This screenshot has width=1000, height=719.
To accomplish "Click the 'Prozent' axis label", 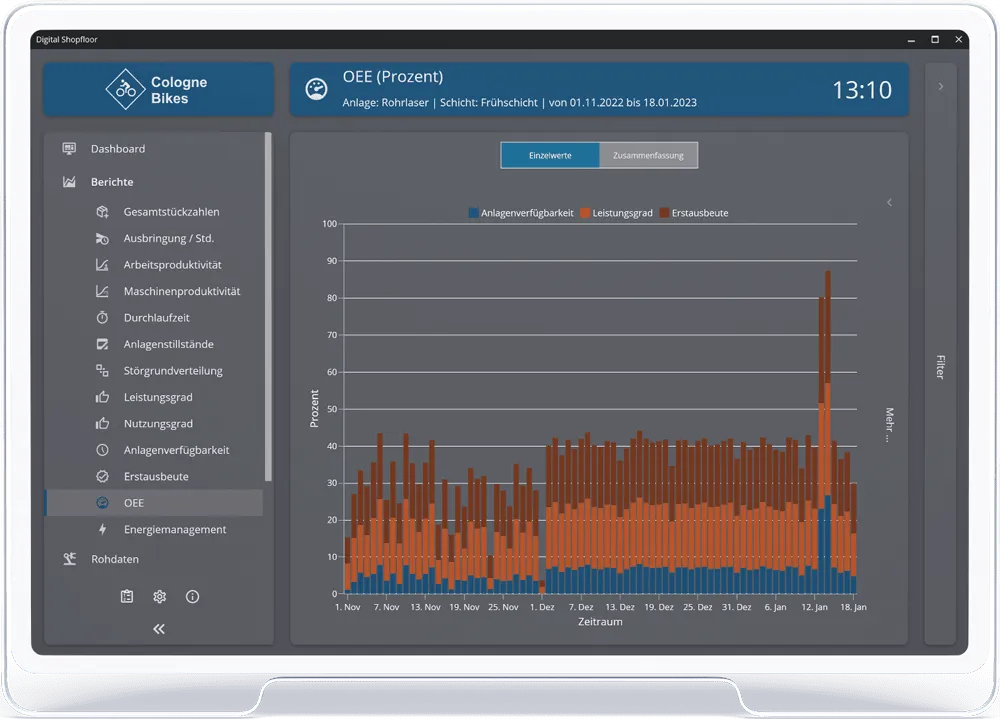I will [314, 408].
